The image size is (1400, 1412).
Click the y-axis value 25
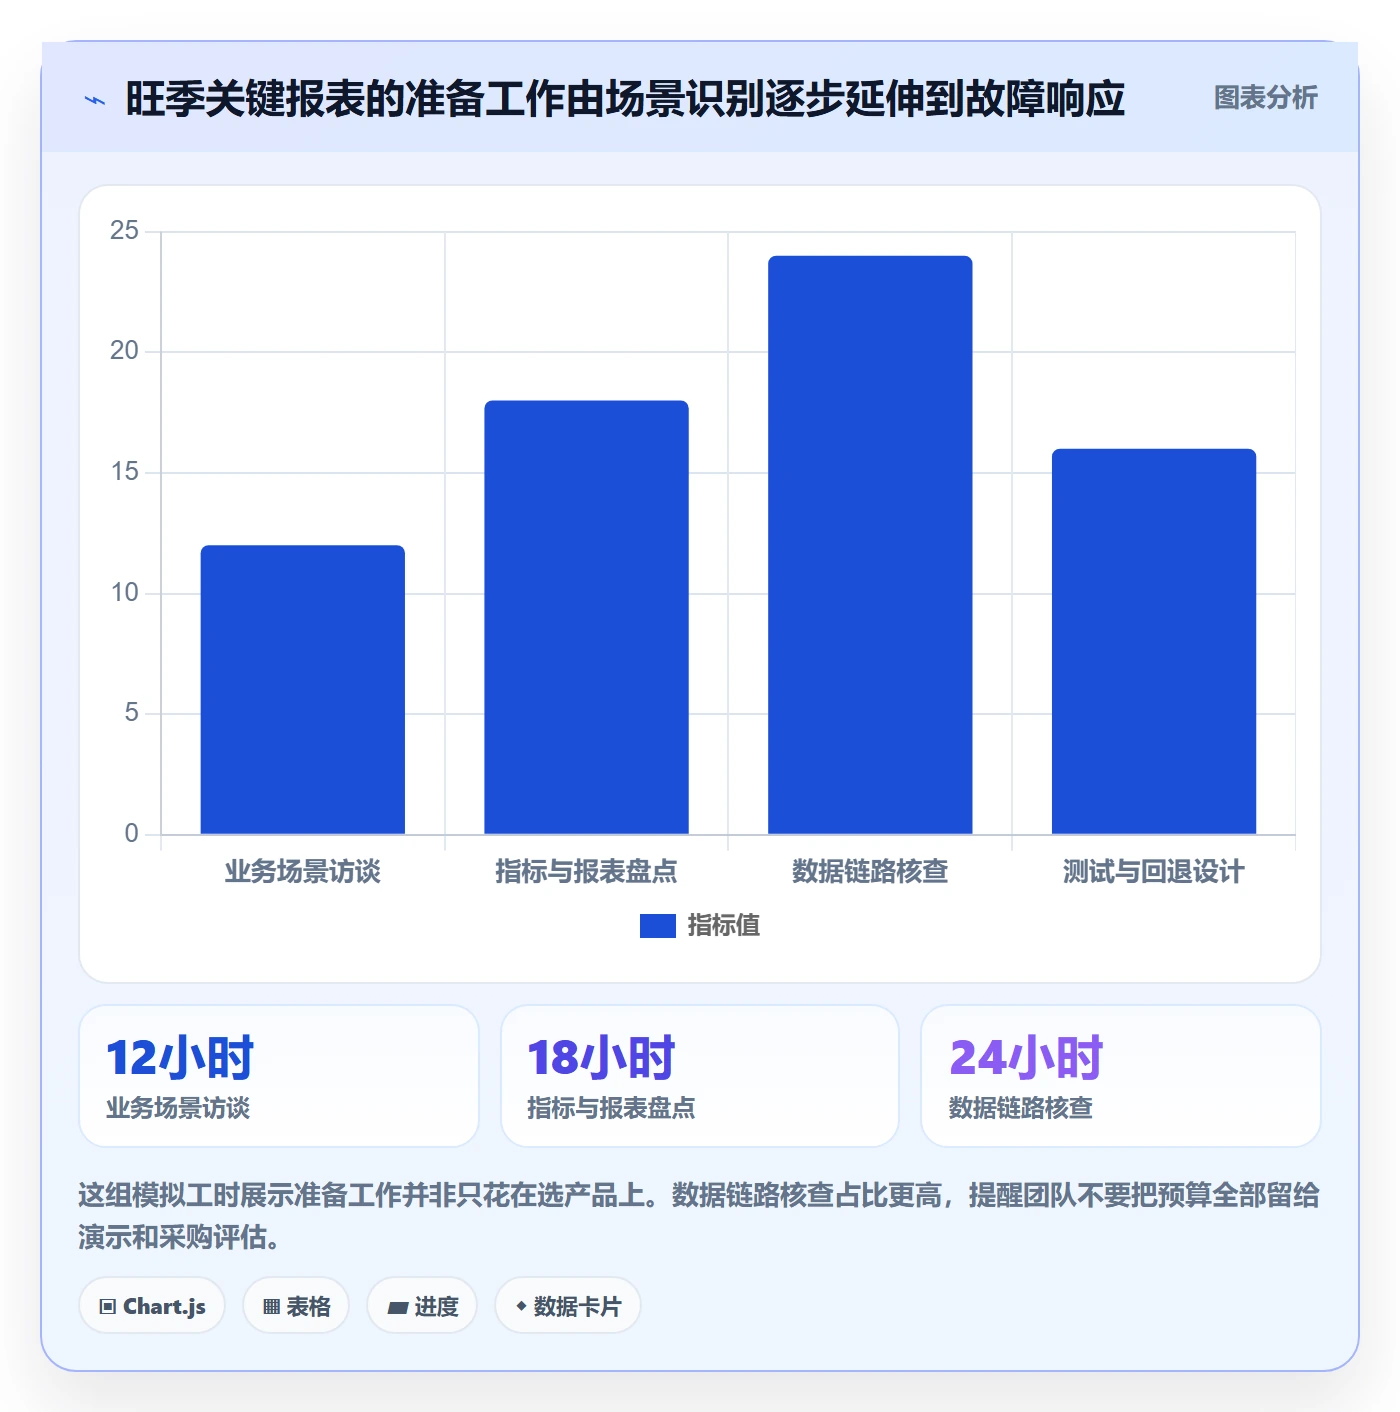tap(124, 231)
